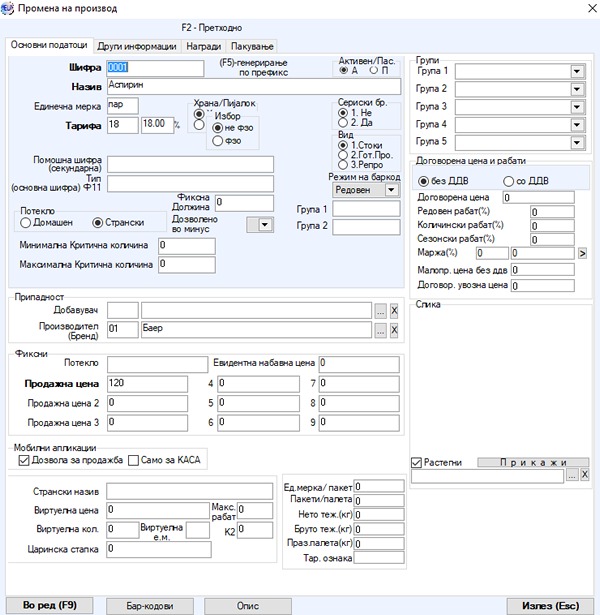The height and width of the screenshot is (615, 600).
Task: Open the Режим на баркод dropdown
Action: click(x=391, y=190)
